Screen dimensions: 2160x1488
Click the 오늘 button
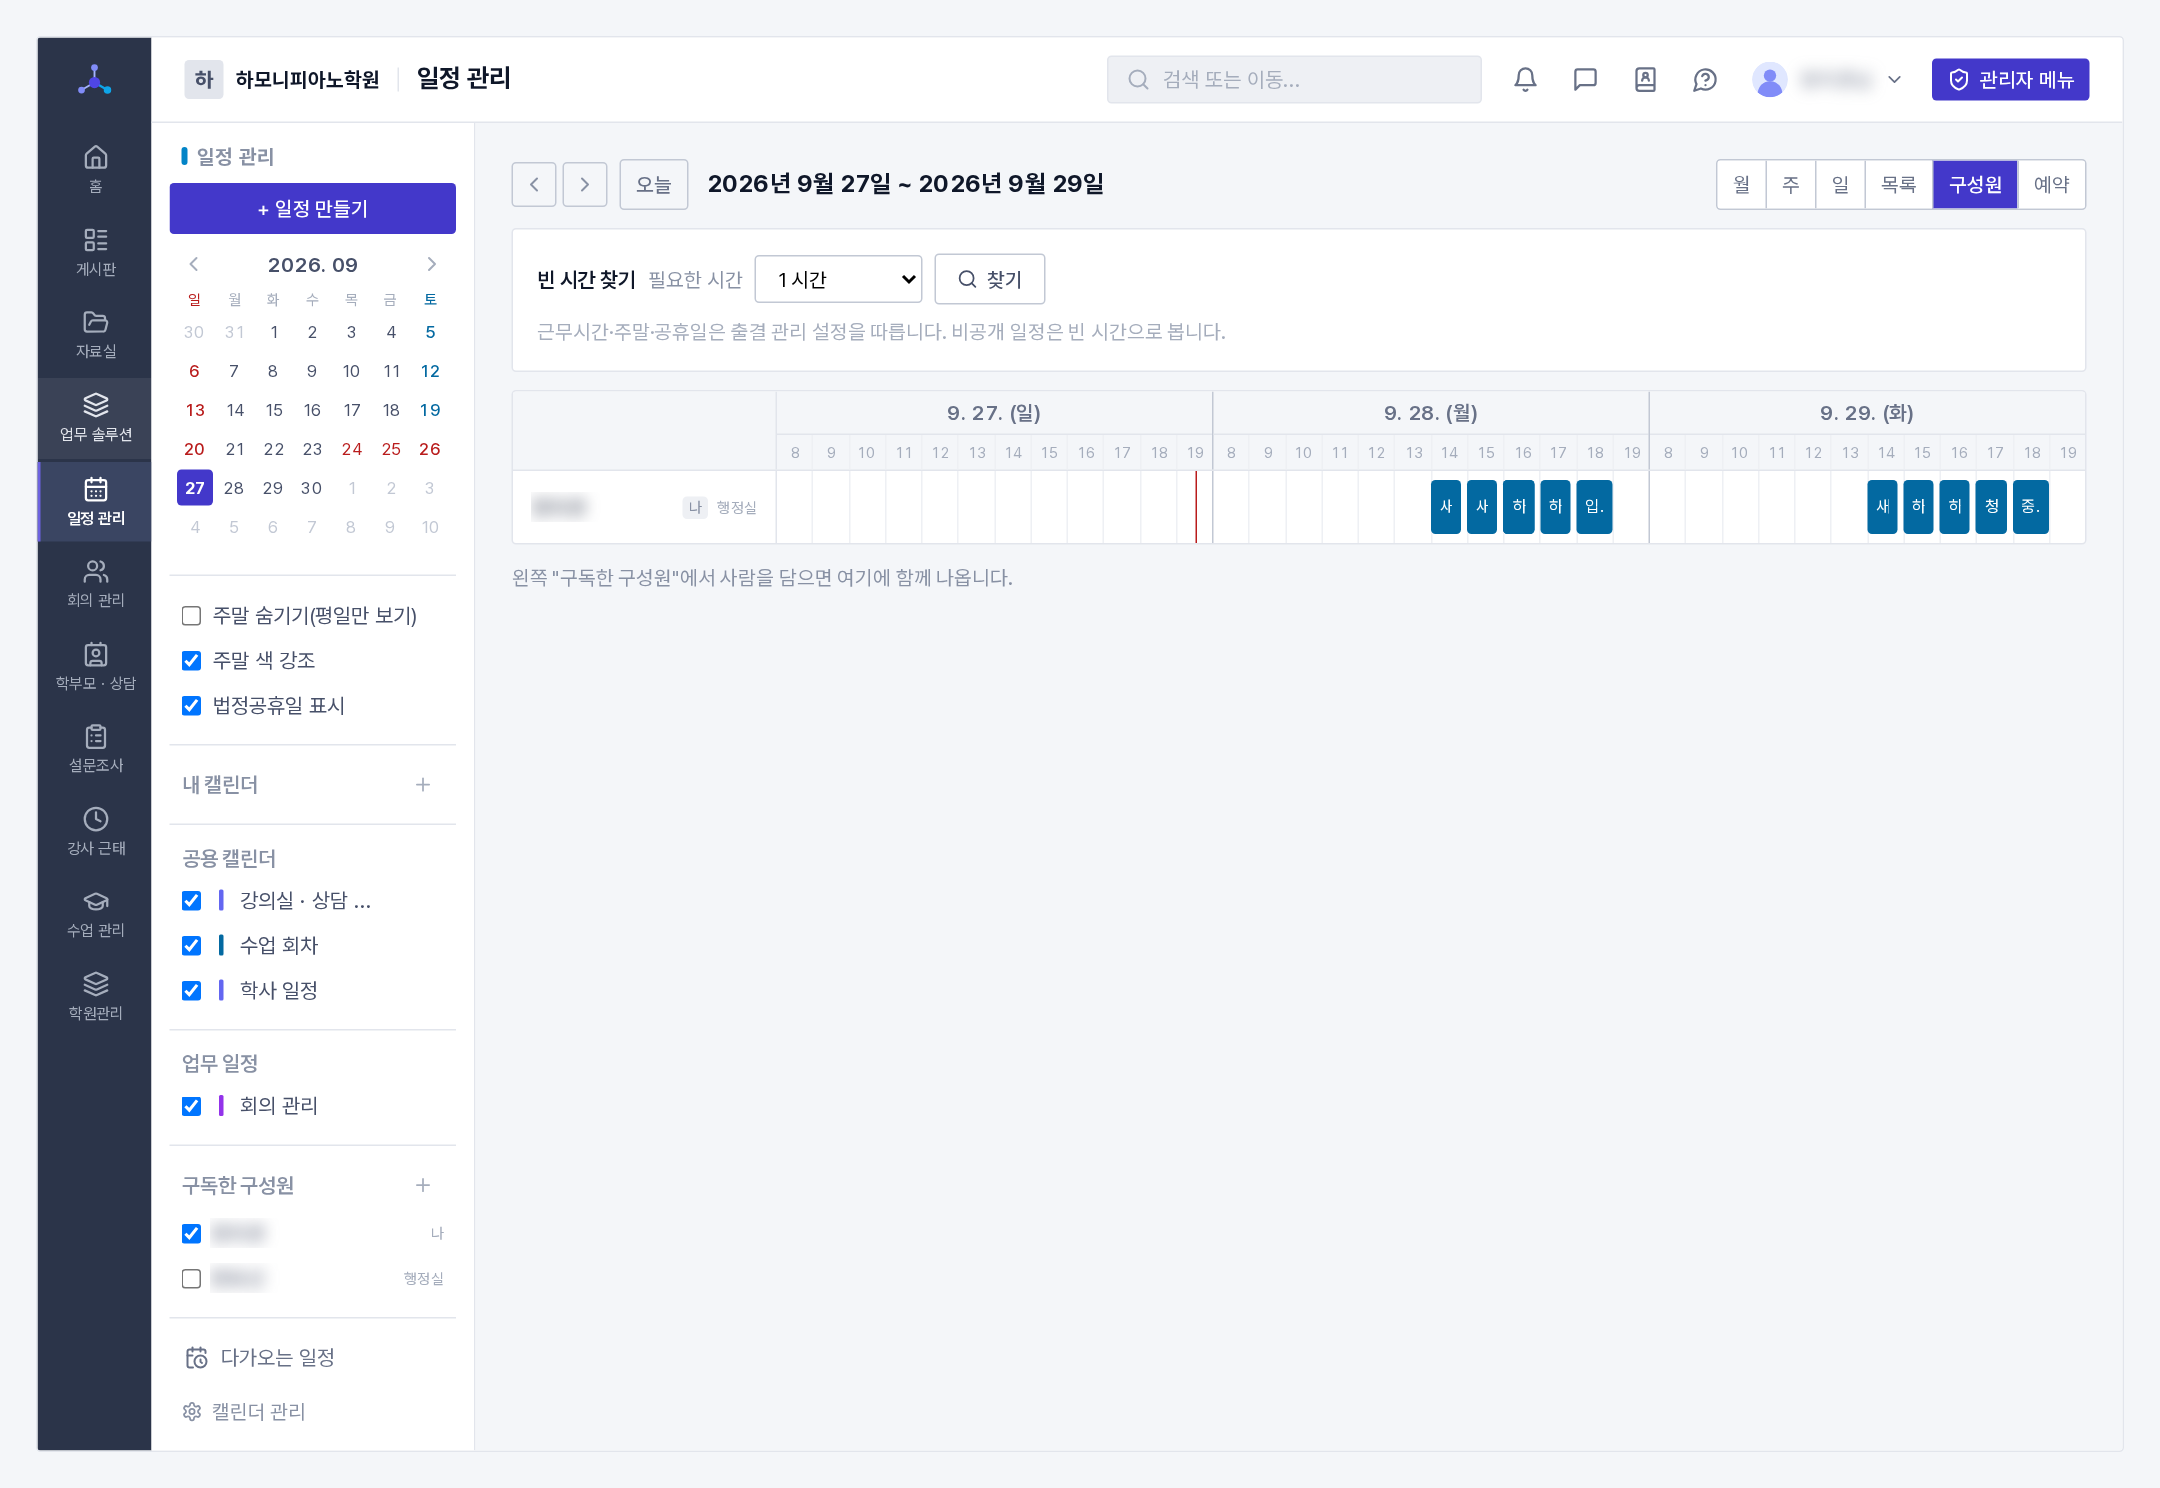(653, 184)
